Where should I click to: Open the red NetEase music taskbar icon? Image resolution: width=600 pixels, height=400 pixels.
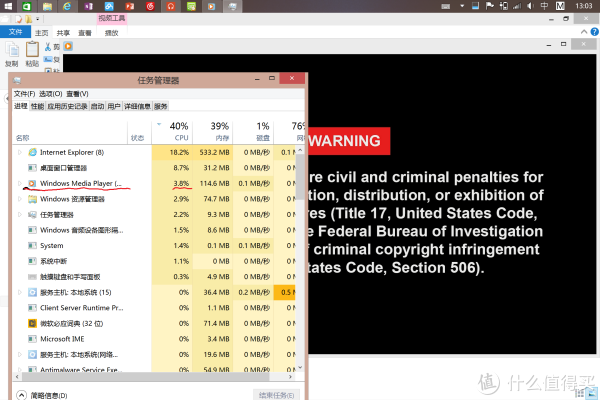pyautogui.click(x=150, y=6)
